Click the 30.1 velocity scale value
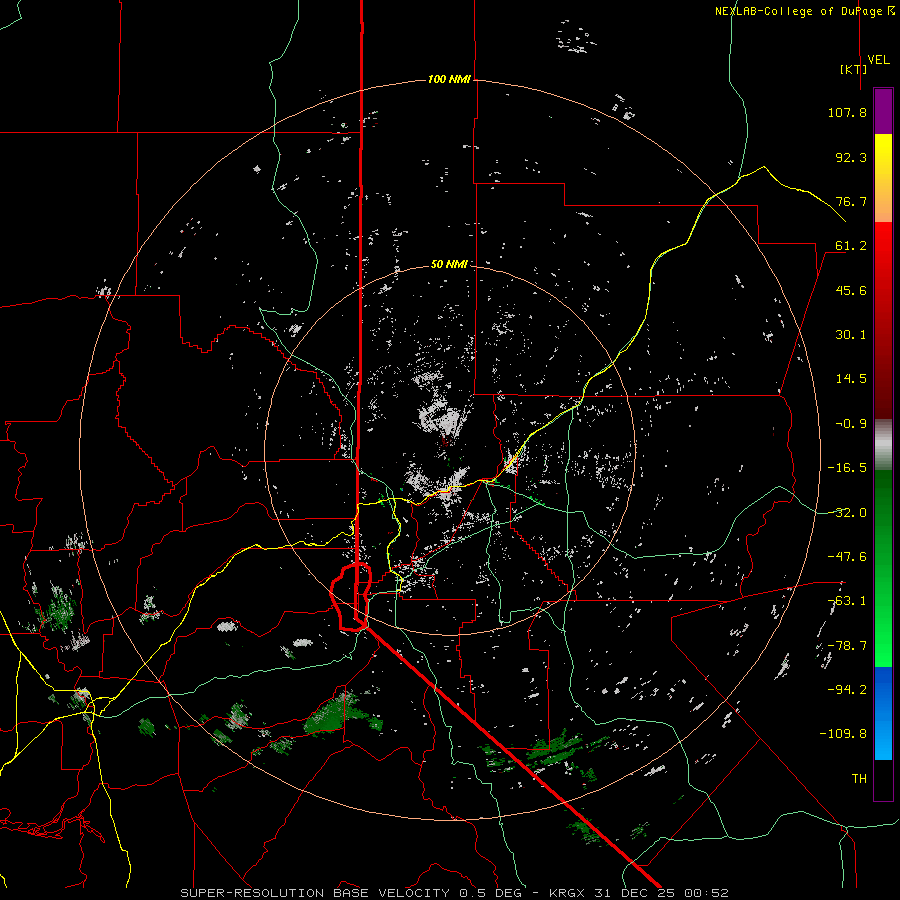 pos(851,335)
